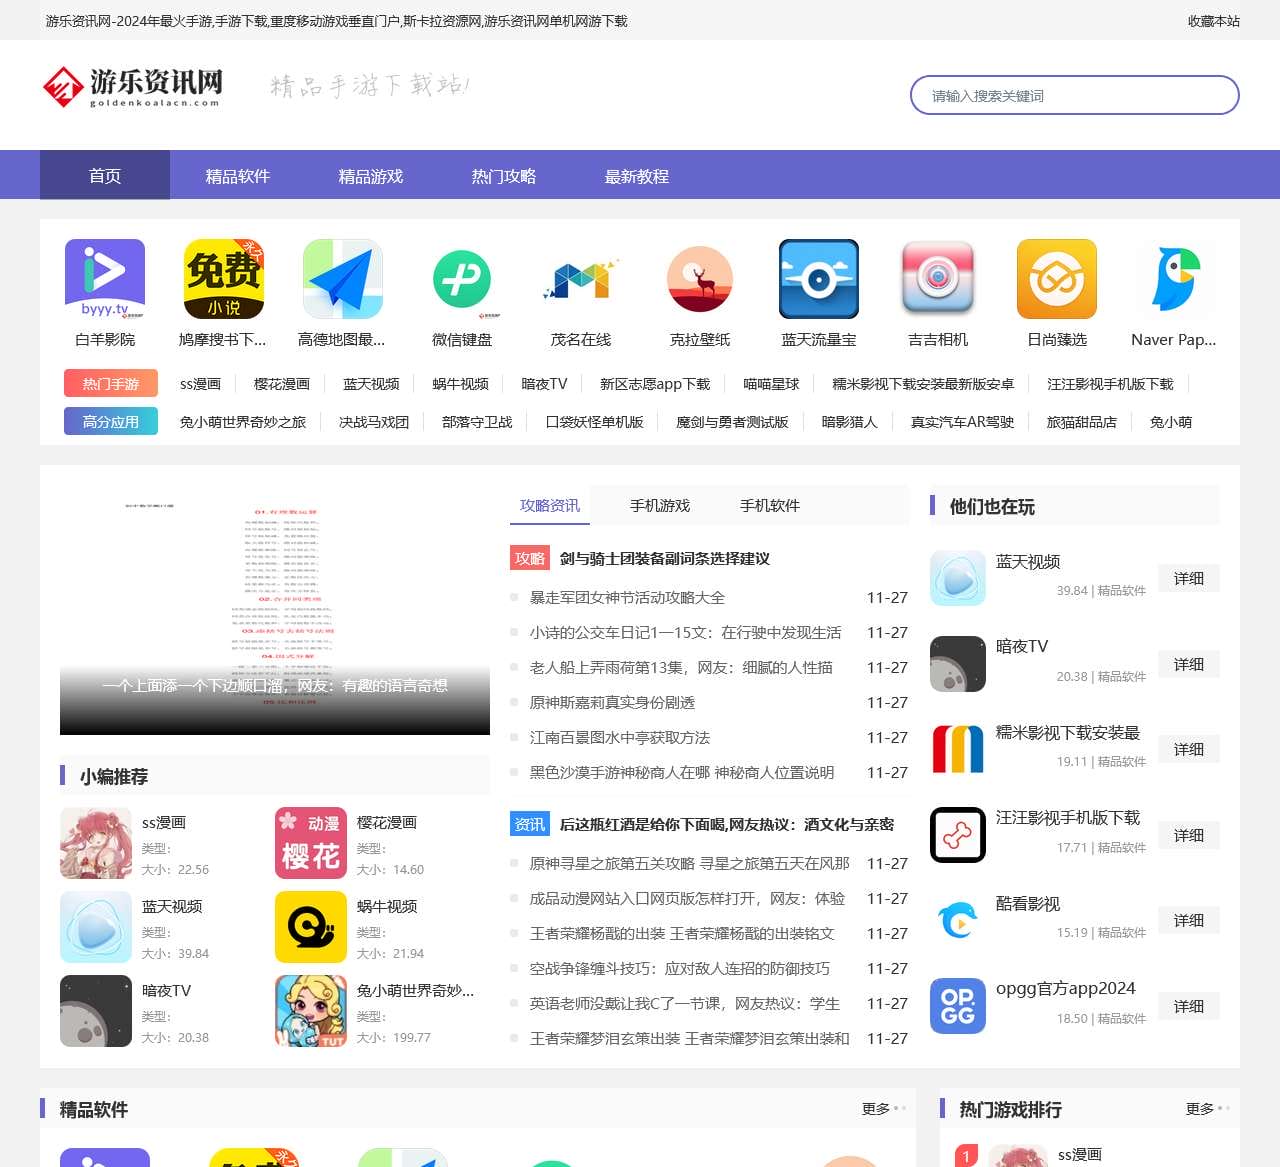This screenshot has height=1167, width=1280.
Task: Click 详细 button for 汪汪影视手机版下载
Action: (x=1189, y=835)
